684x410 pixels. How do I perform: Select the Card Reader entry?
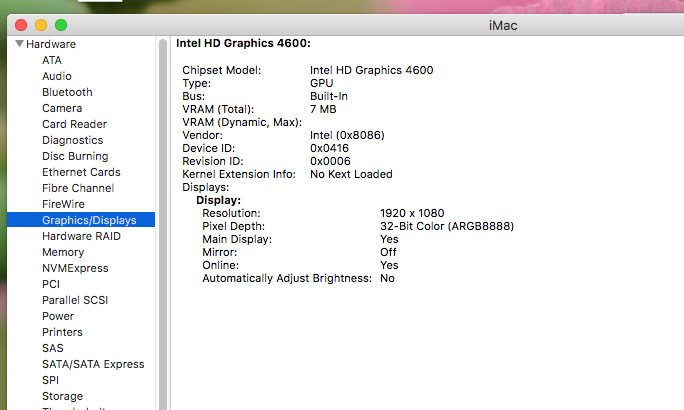tap(74, 124)
